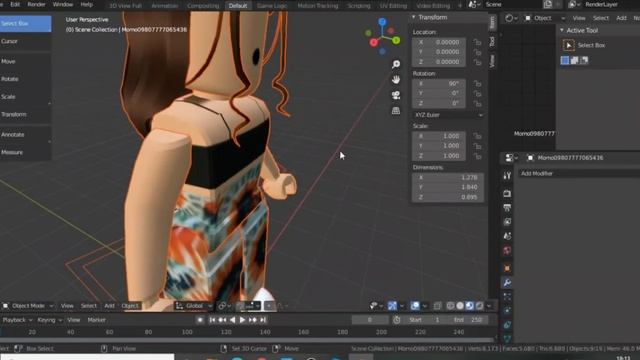Open the Marker menu in timeline
The width and height of the screenshot is (640, 360).
pyautogui.click(x=96, y=320)
